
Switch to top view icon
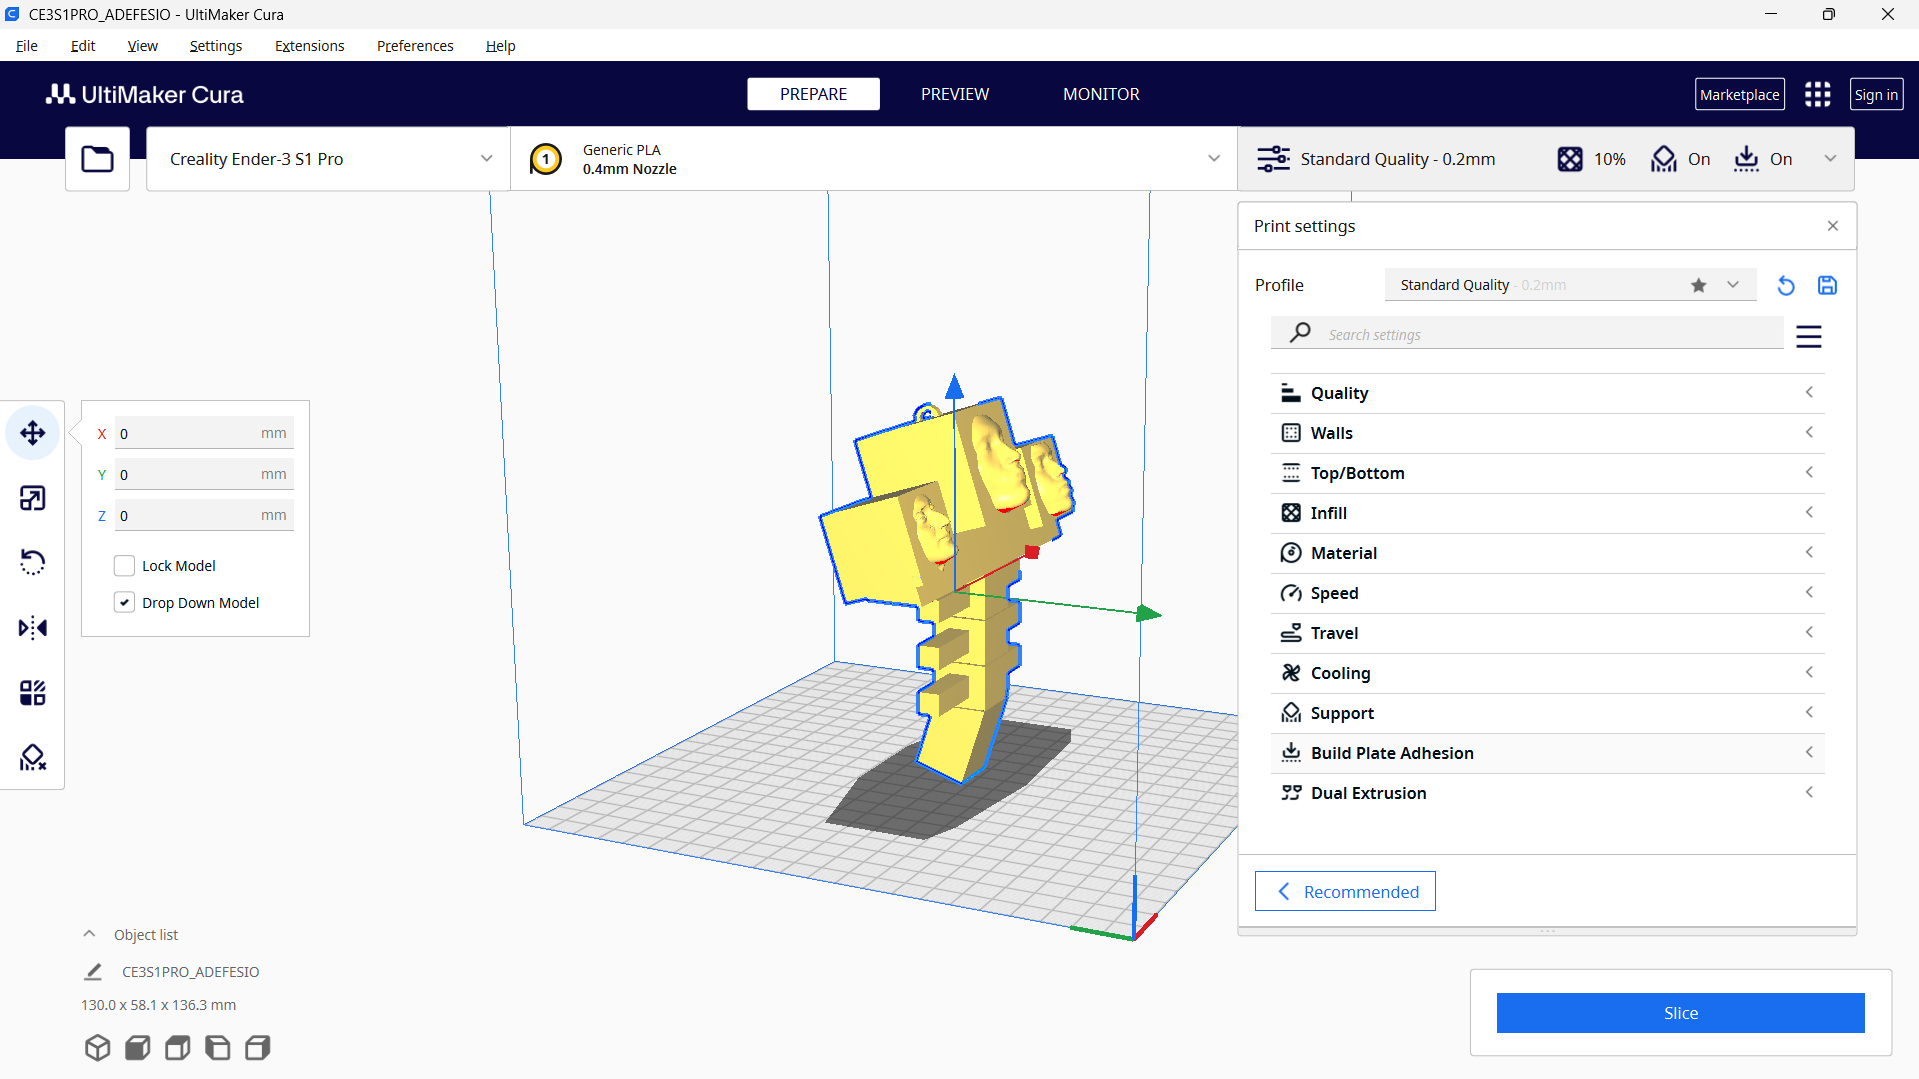click(x=177, y=1048)
